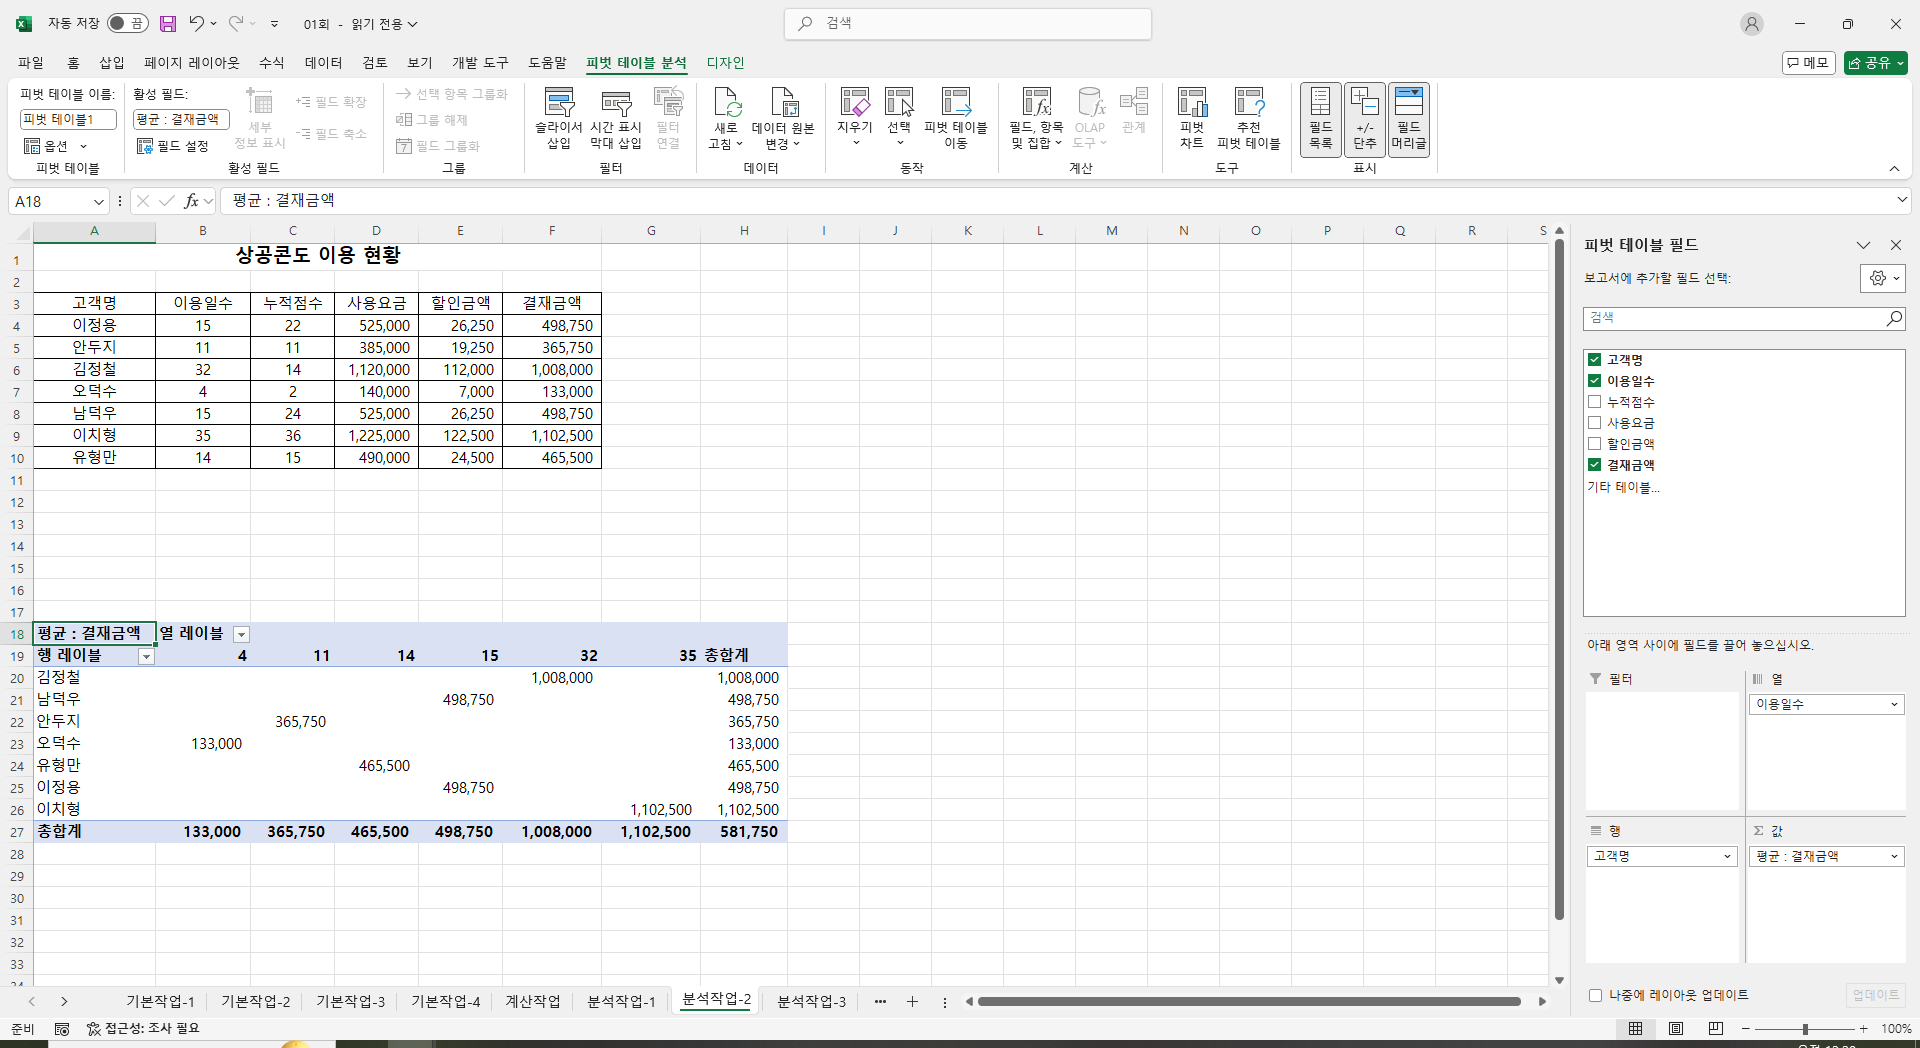Uncheck the 고객명 field checkbox
Image resolution: width=1920 pixels, height=1048 pixels.
point(1594,360)
